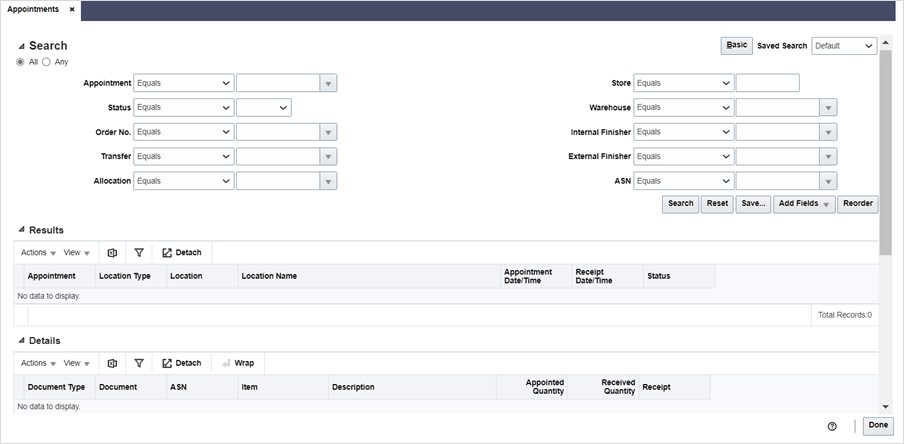Sort by Received Quantity column header

[603, 387]
